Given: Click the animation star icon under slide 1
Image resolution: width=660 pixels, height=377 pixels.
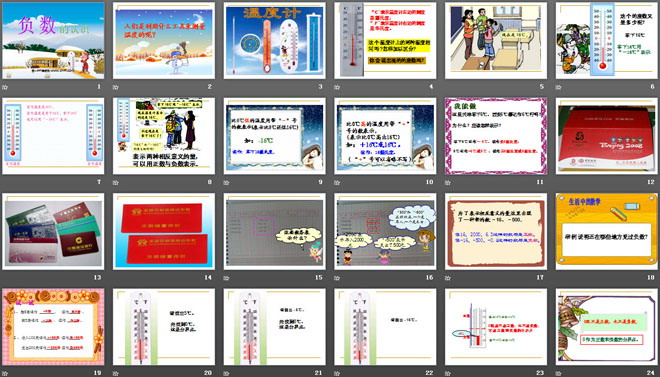Looking at the screenshot, I should click(x=5, y=88).
